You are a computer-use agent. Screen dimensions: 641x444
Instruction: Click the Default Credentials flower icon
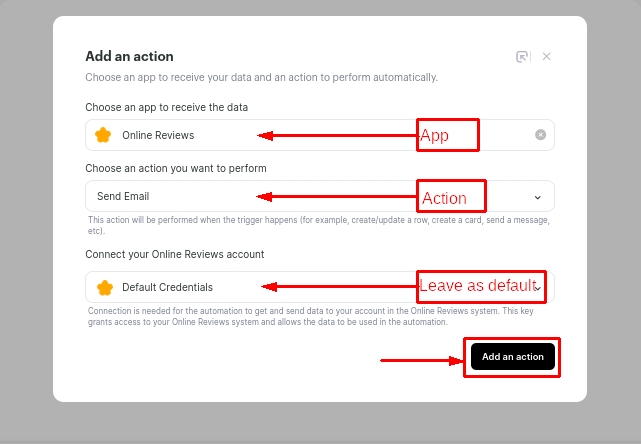[x=104, y=287]
